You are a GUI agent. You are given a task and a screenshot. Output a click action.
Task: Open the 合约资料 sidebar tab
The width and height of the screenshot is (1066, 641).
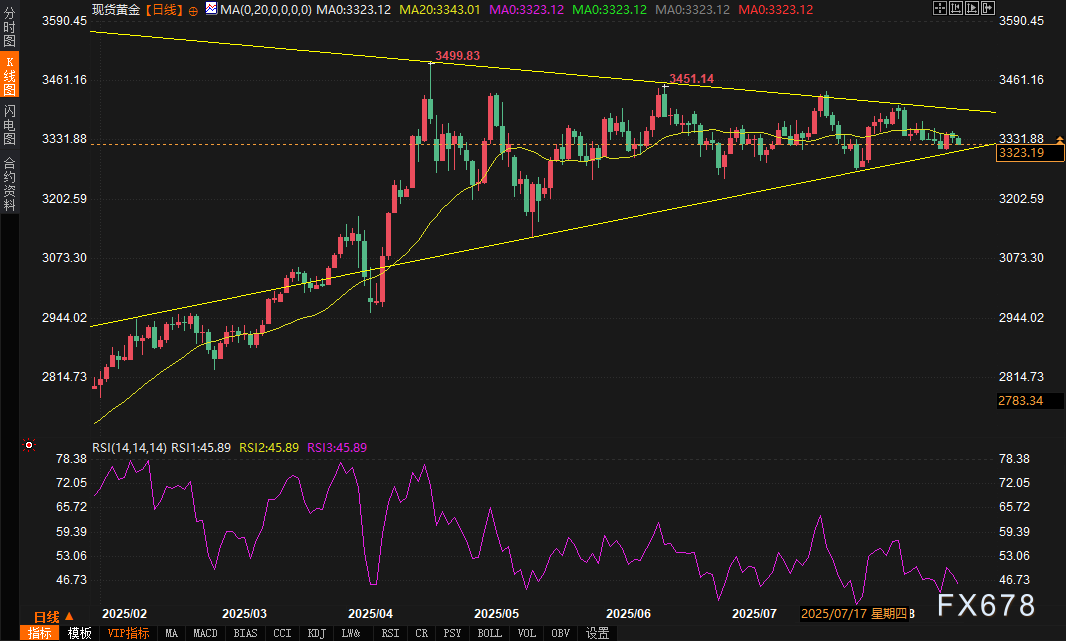pos(10,183)
